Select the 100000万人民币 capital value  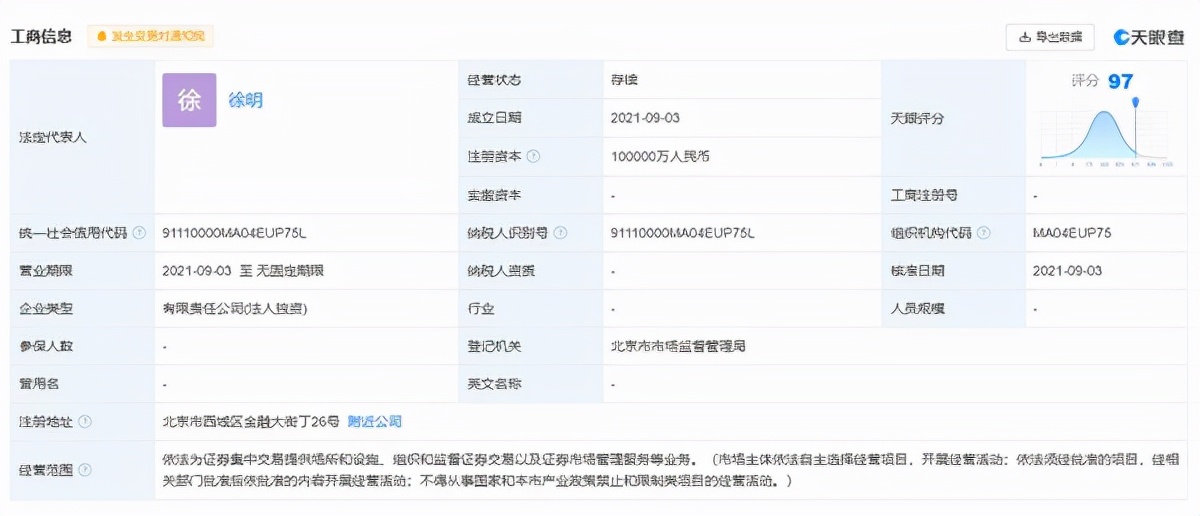(660, 156)
